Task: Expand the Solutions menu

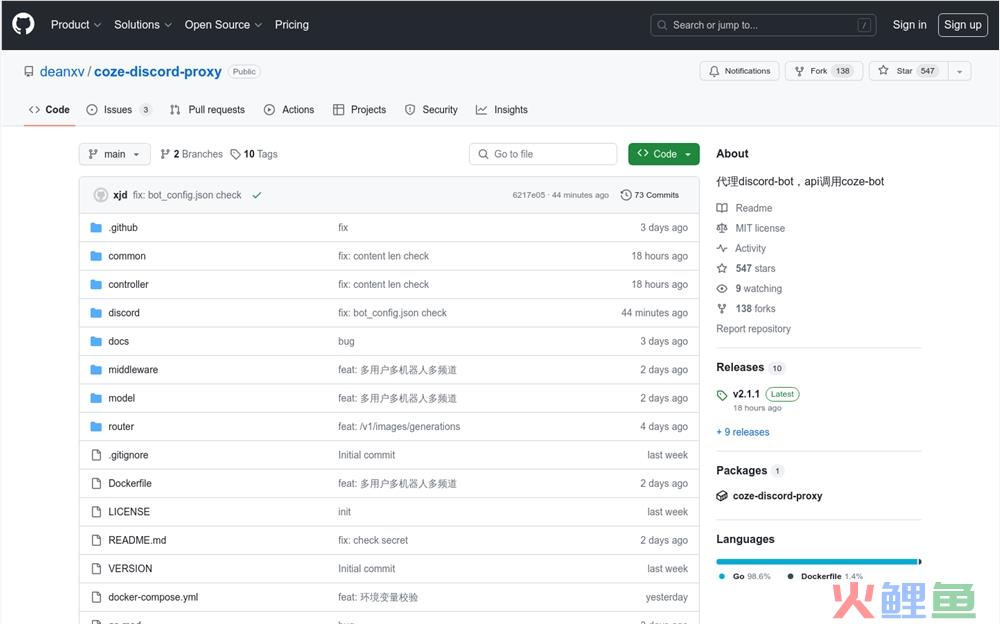Action: (x=143, y=25)
